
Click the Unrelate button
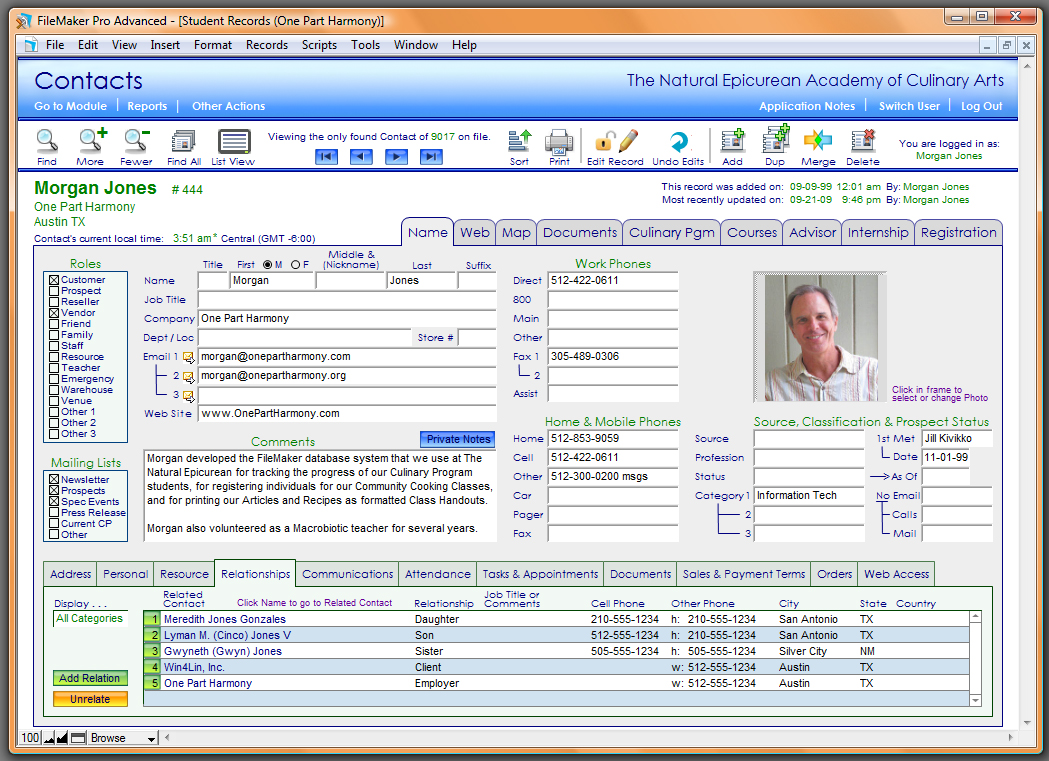[x=90, y=699]
